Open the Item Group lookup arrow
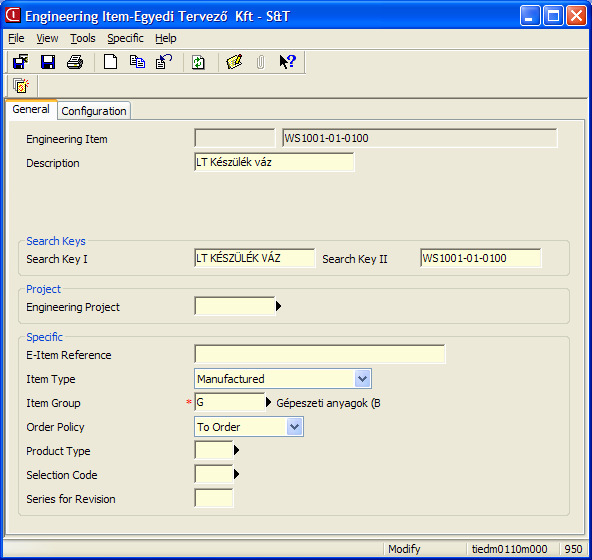 point(268,402)
